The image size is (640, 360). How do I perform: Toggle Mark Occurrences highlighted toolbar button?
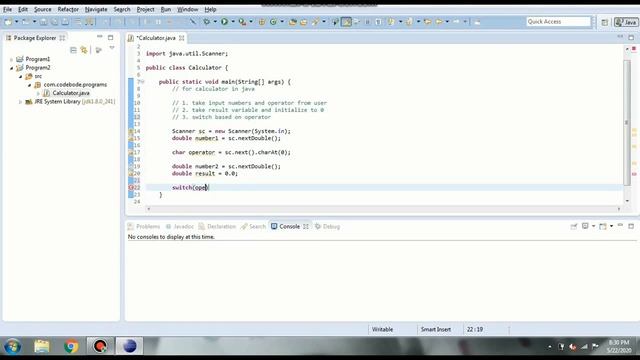click(346, 22)
